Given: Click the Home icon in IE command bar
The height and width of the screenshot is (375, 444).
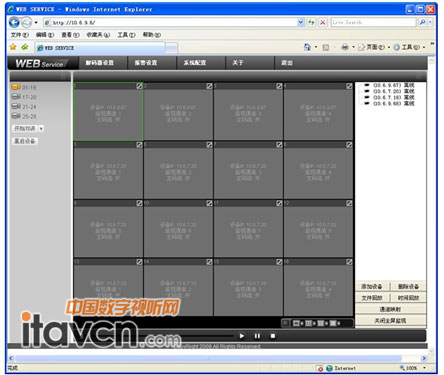Looking at the screenshot, I should coord(307,47).
